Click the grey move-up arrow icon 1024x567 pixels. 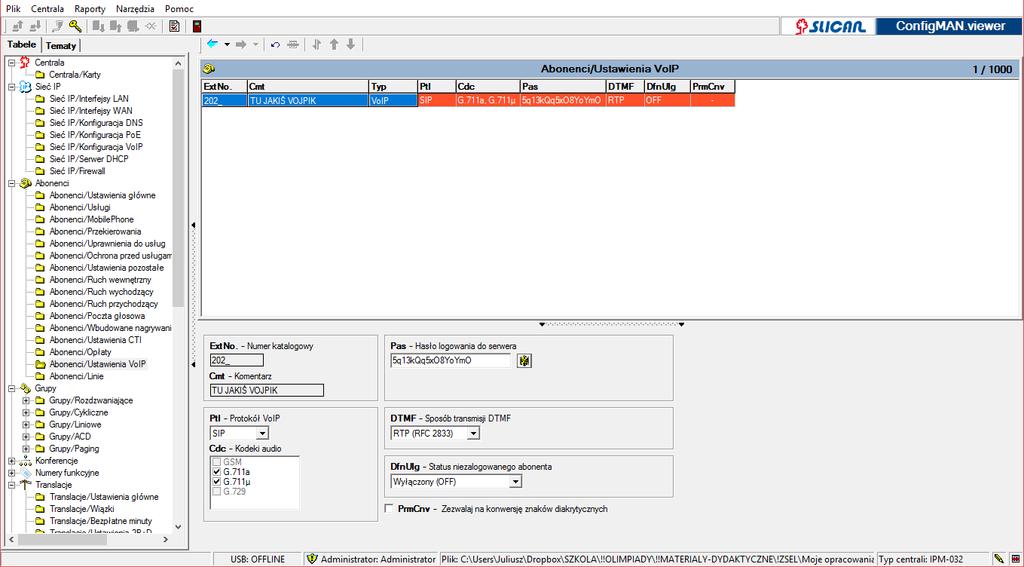click(334, 44)
